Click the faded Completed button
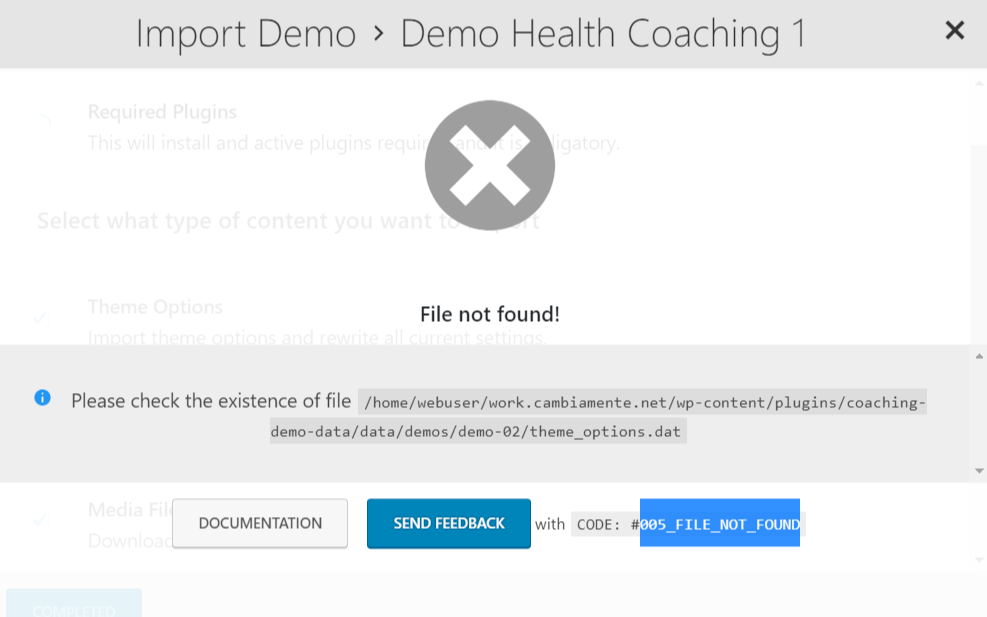 coord(74,608)
